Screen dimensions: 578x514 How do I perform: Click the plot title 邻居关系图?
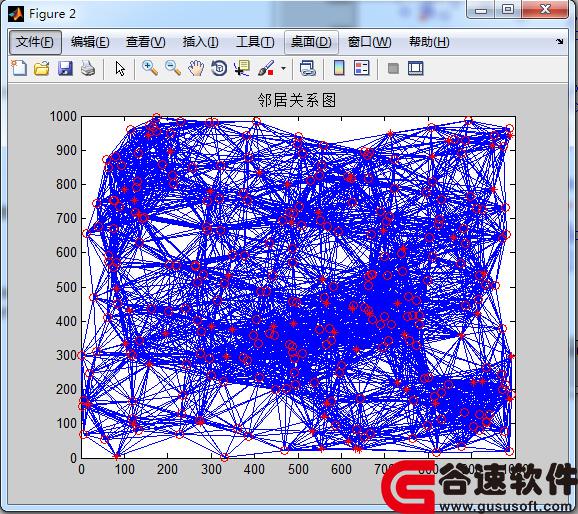(297, 100)
